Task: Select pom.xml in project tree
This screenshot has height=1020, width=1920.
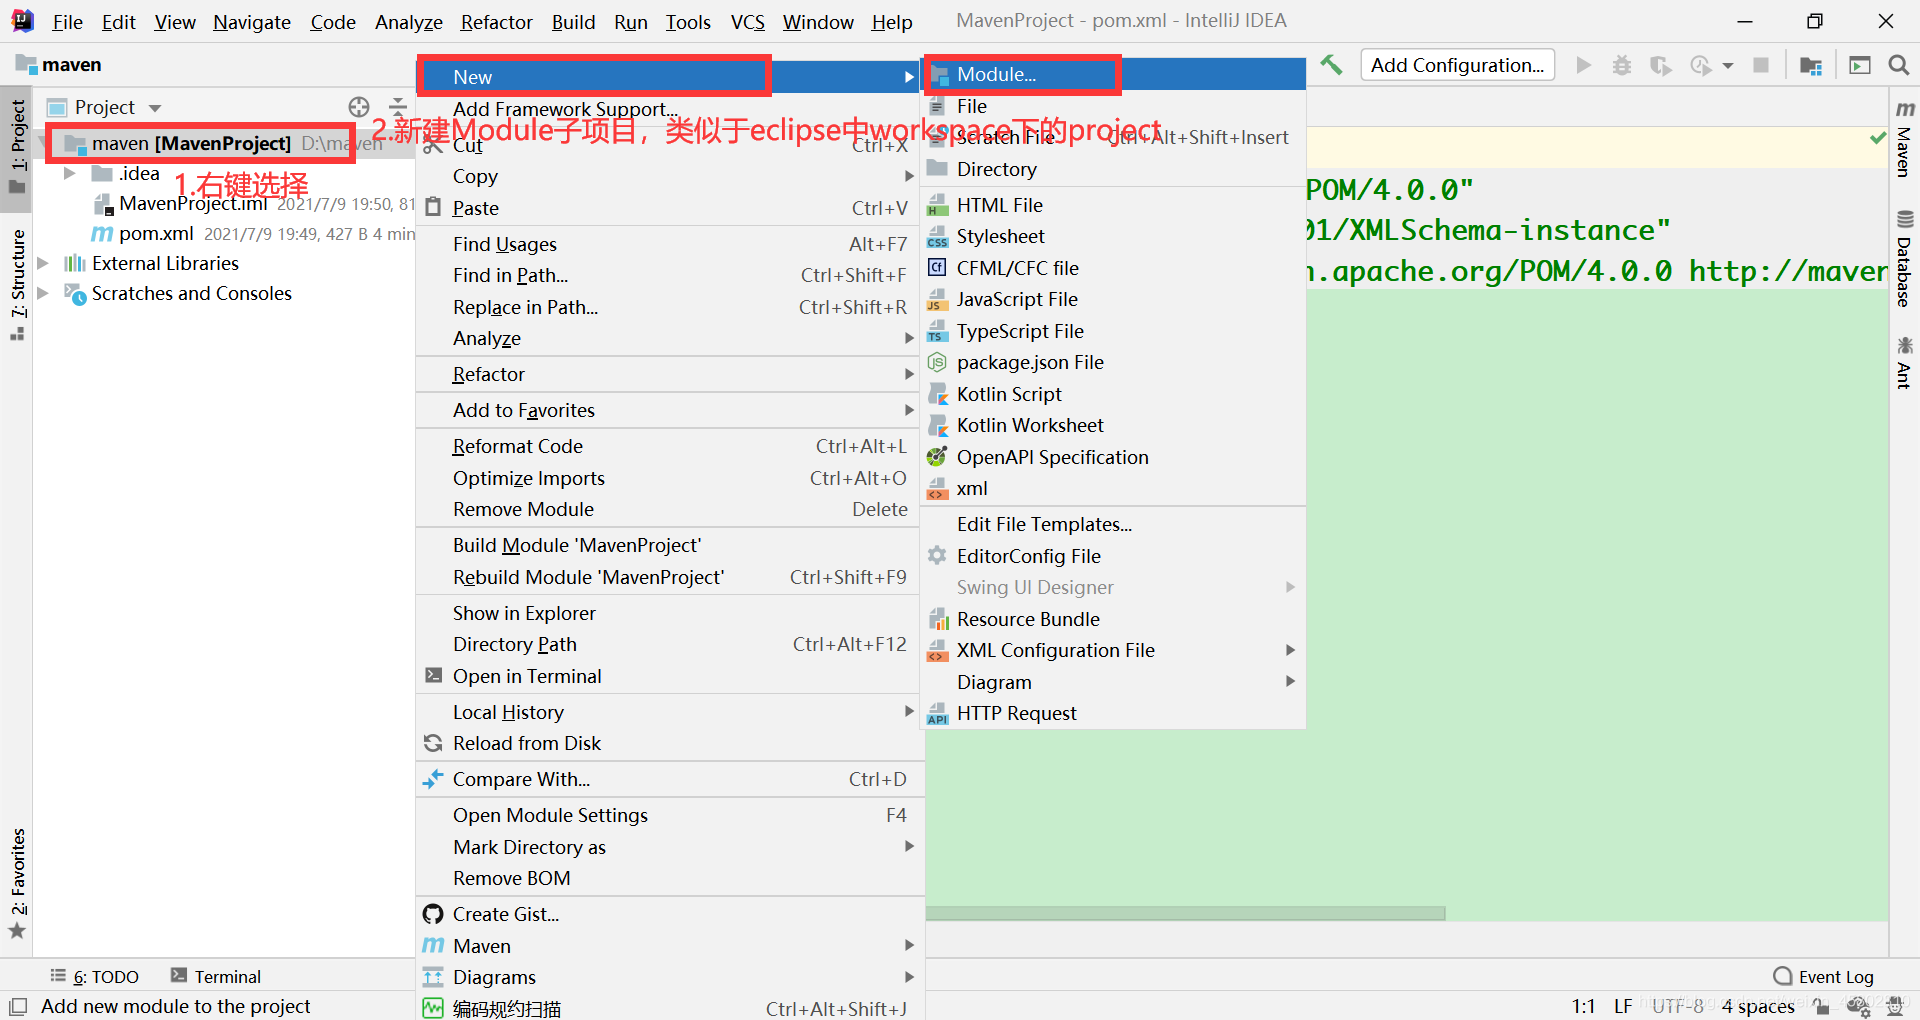Action: (x=155, y=234)
